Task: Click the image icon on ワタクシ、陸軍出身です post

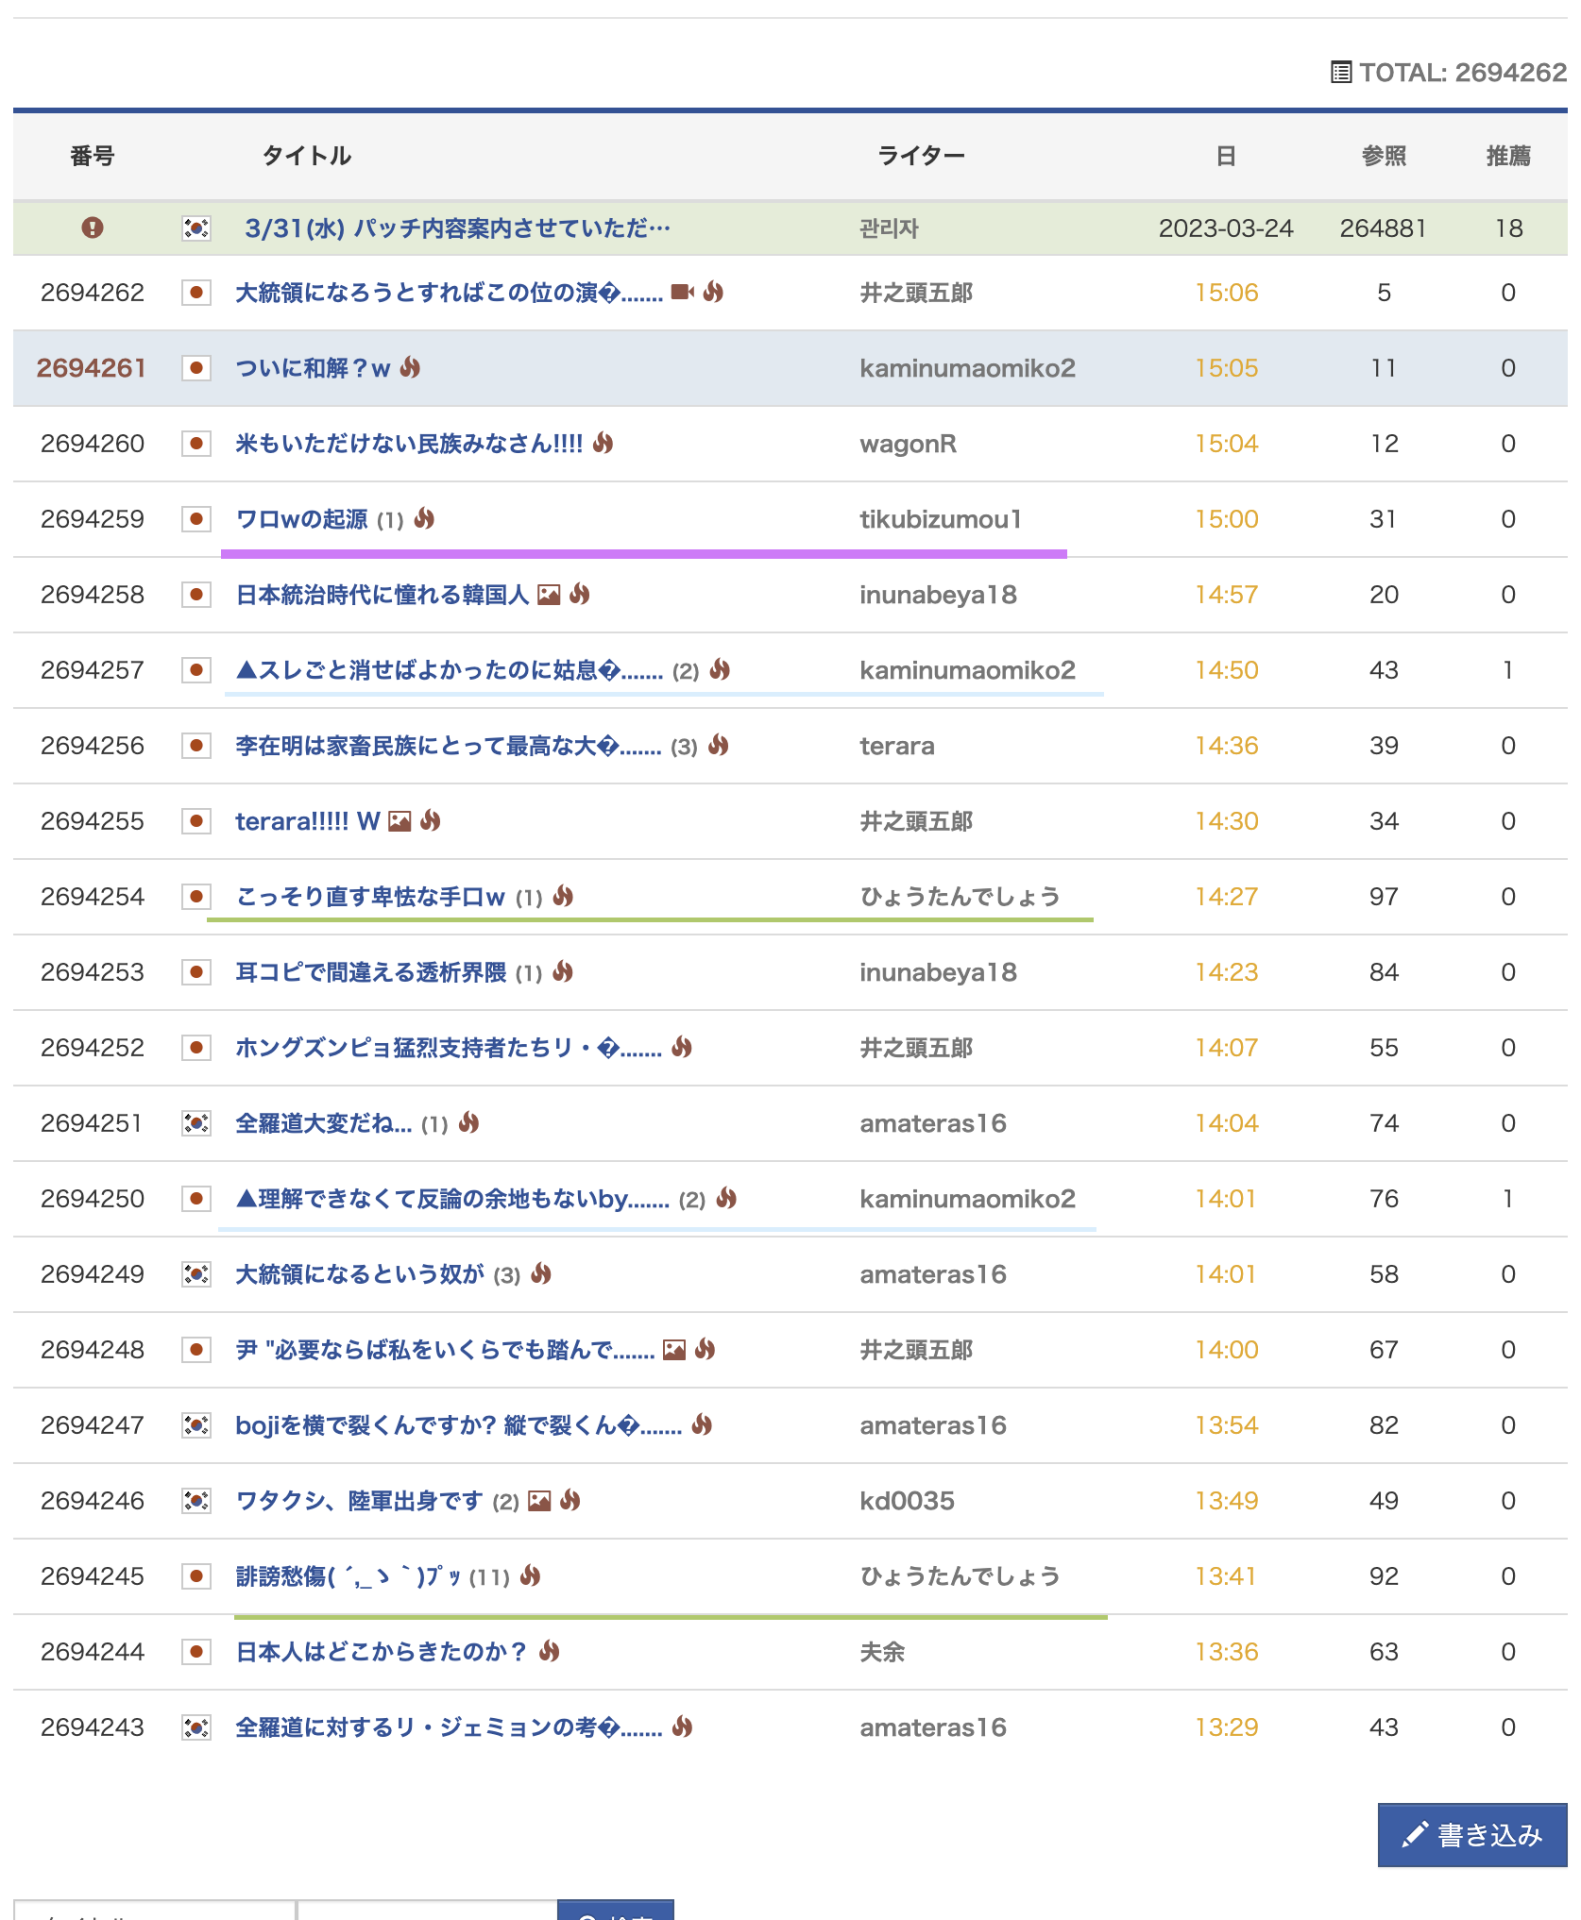Action: tap(539, 1501)
